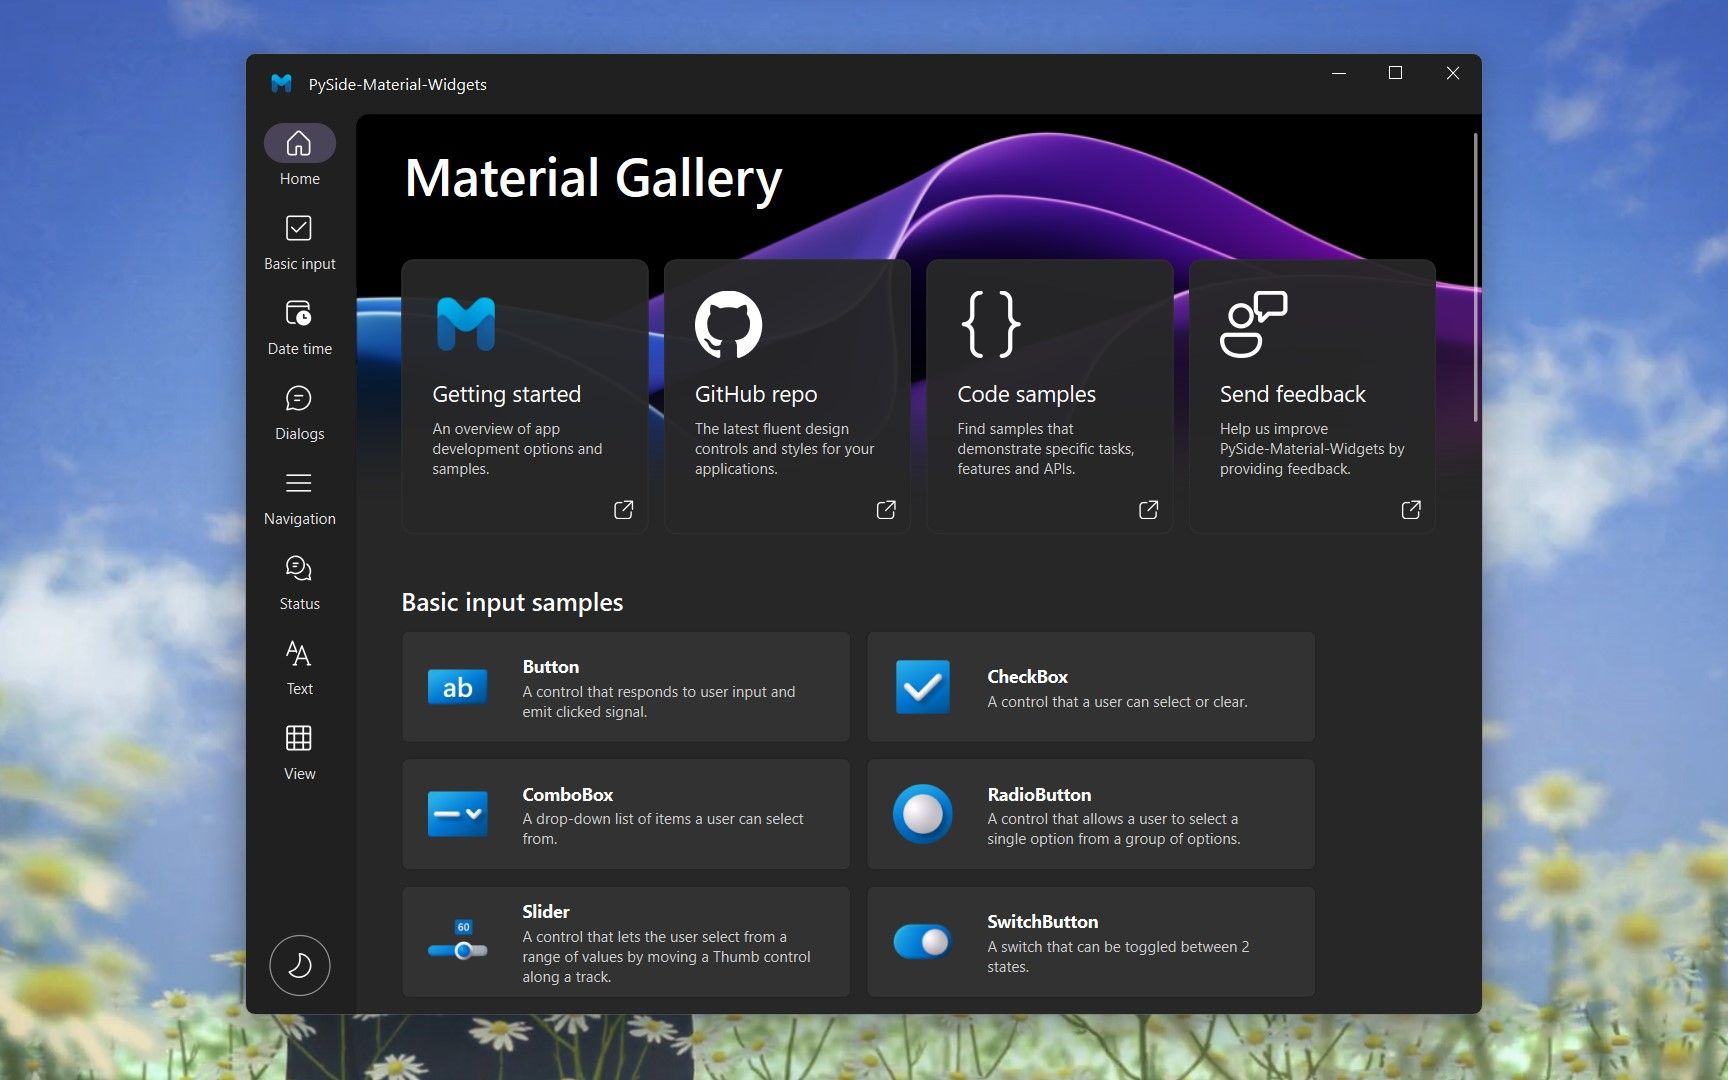
Task: Click the Status chat-bubbles icon in sidebar
Action: (x=299, y=568)
